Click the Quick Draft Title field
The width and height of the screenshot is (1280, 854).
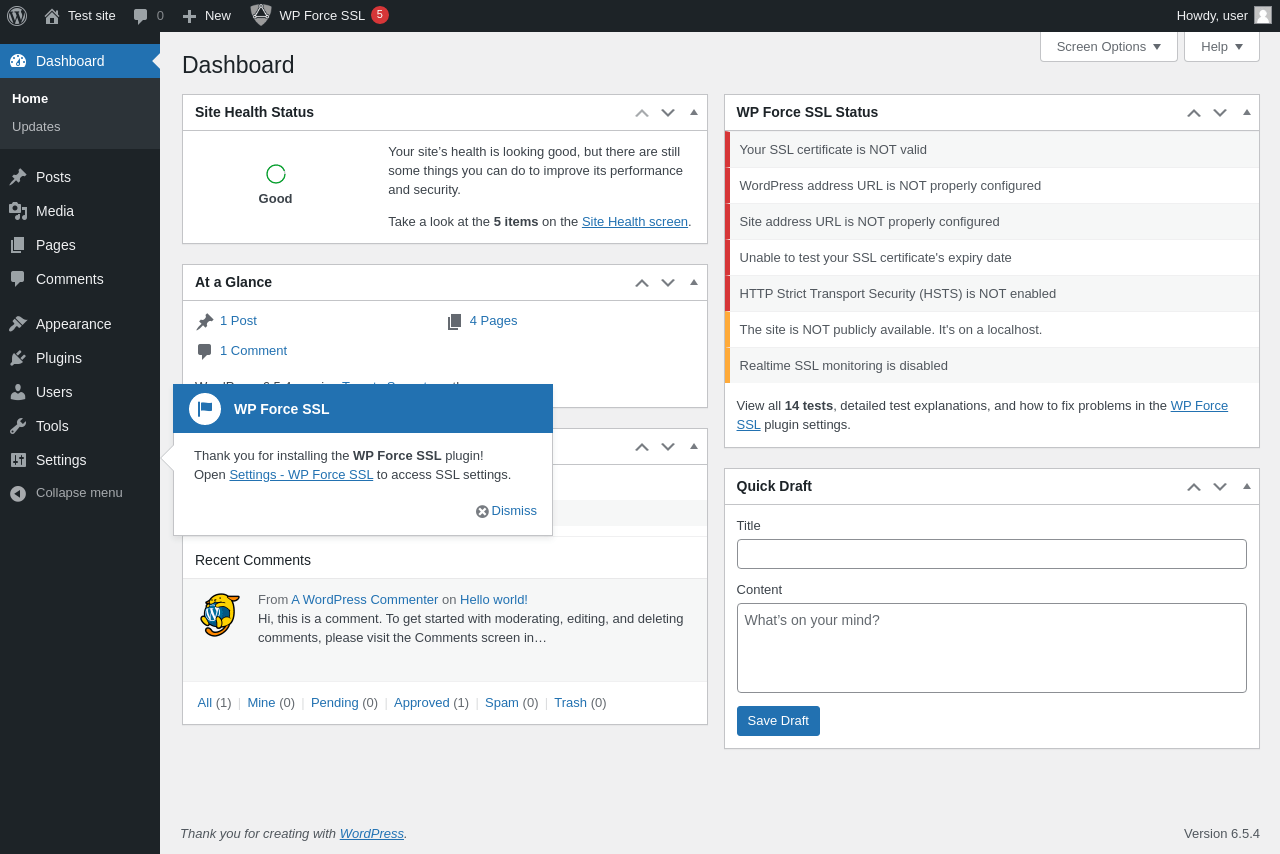coord(992,554)
